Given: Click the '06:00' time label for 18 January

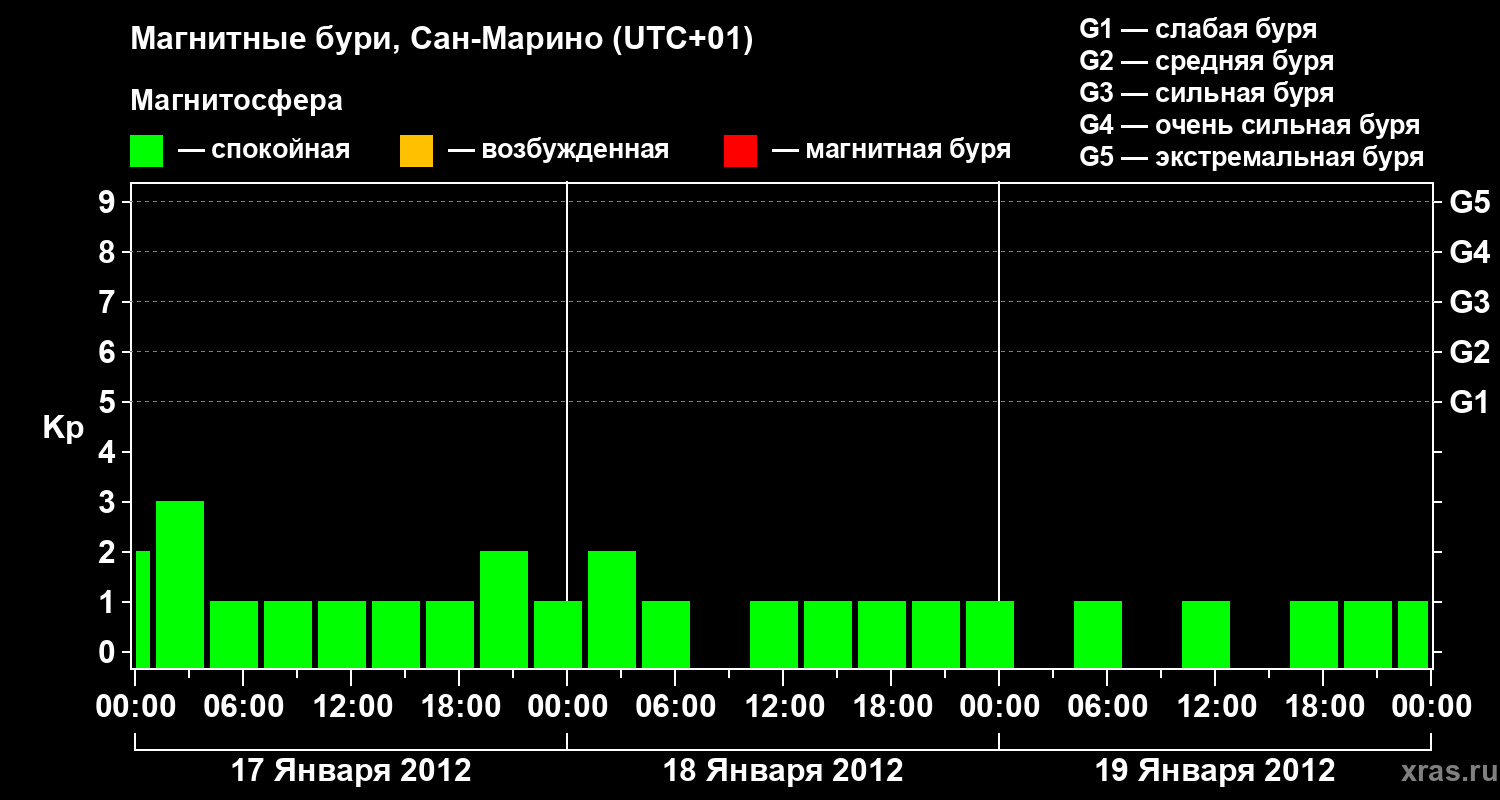Looking at the screenshot, I should point(675,707).
